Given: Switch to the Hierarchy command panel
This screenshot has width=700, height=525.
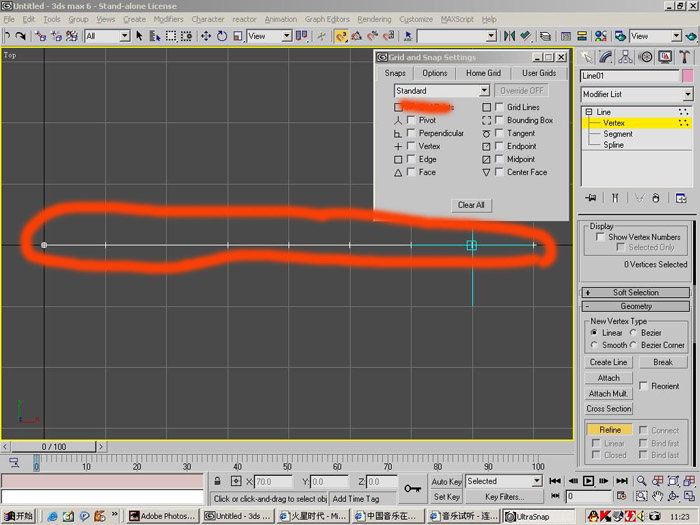Looking at the screenshot, I should [x=625, y=57].
